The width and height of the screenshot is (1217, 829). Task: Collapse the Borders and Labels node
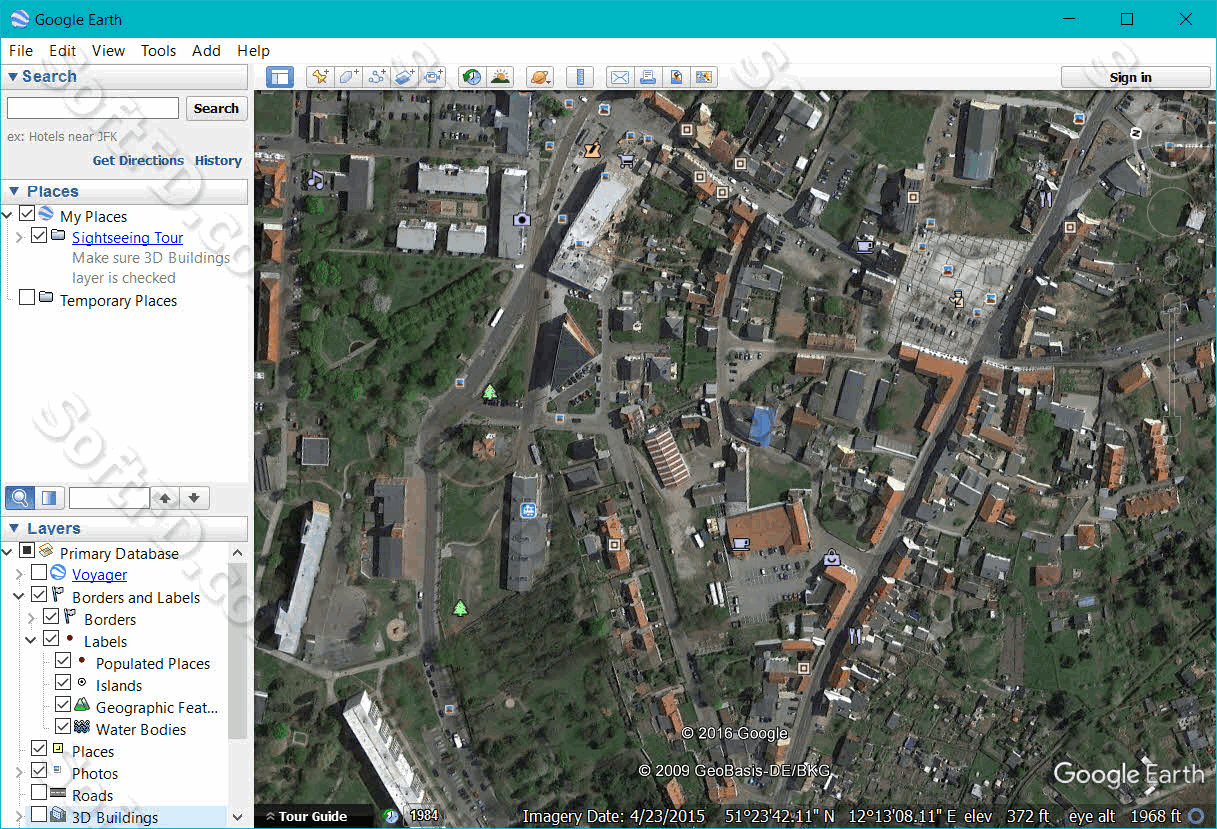click(19, 596)
